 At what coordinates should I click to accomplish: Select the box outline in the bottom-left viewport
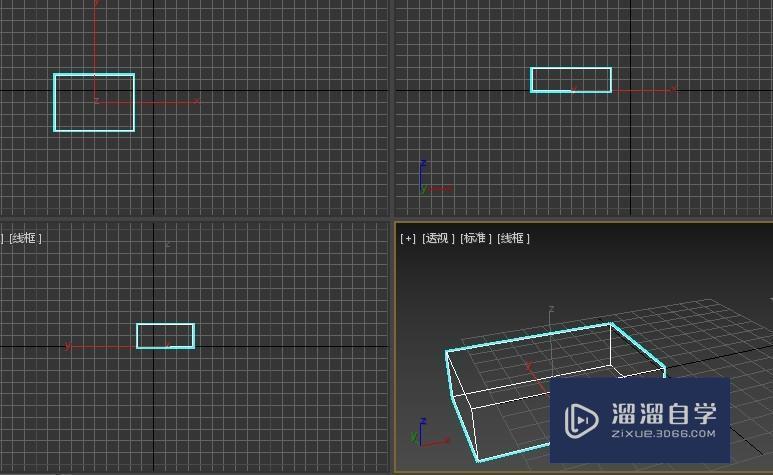(165, 336)
